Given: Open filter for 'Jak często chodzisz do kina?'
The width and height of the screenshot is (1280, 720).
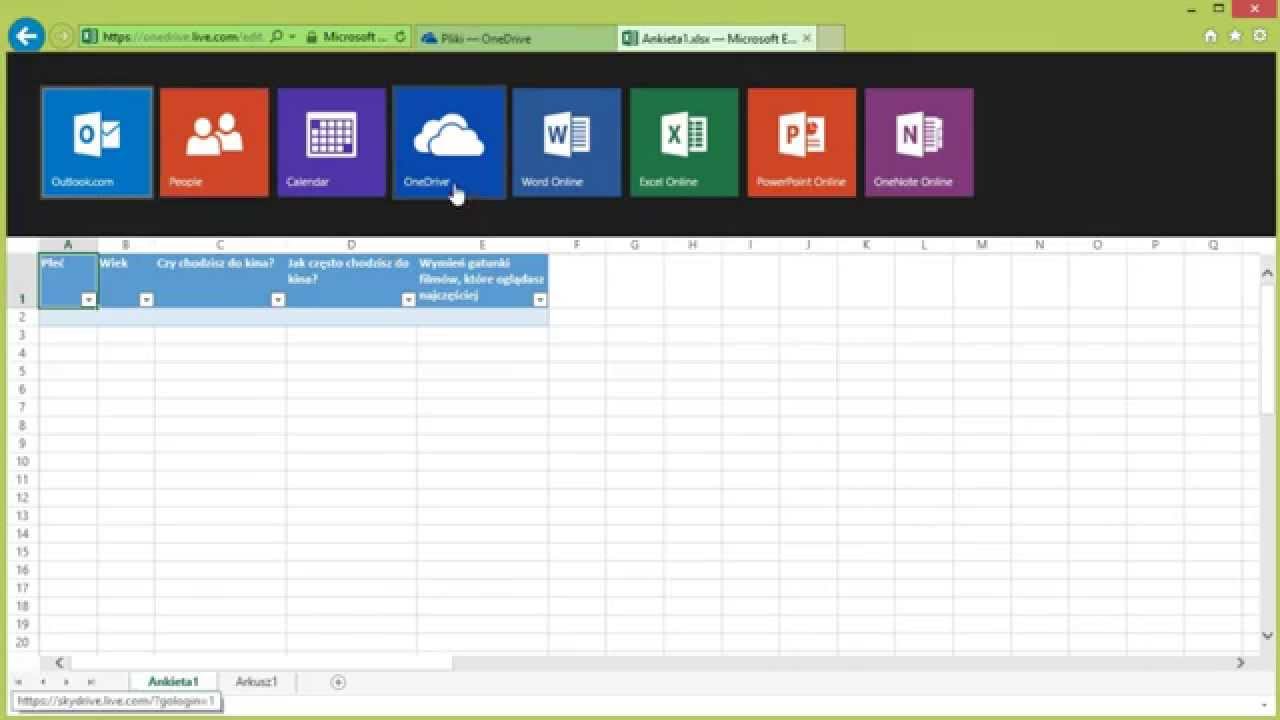Looking at the screenshot, I should (408, 300).
